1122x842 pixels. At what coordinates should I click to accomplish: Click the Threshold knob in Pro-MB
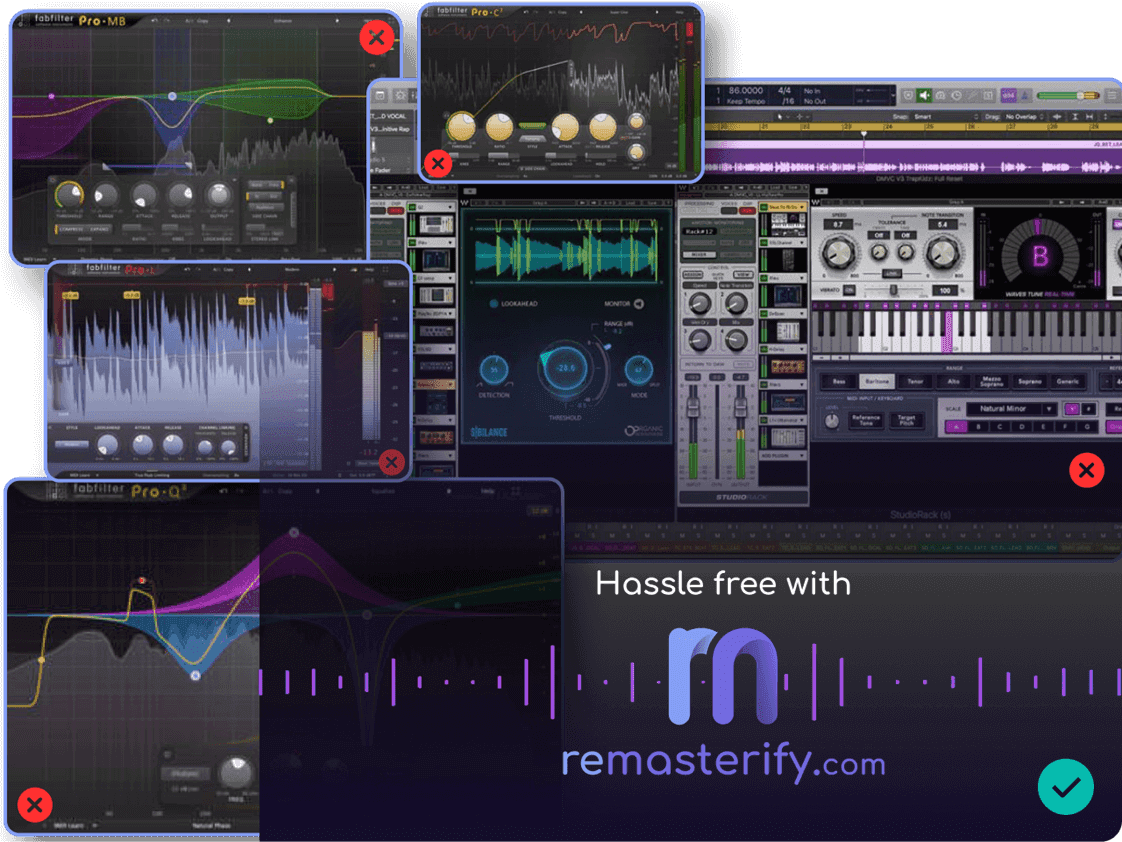[x=69, y=194]
